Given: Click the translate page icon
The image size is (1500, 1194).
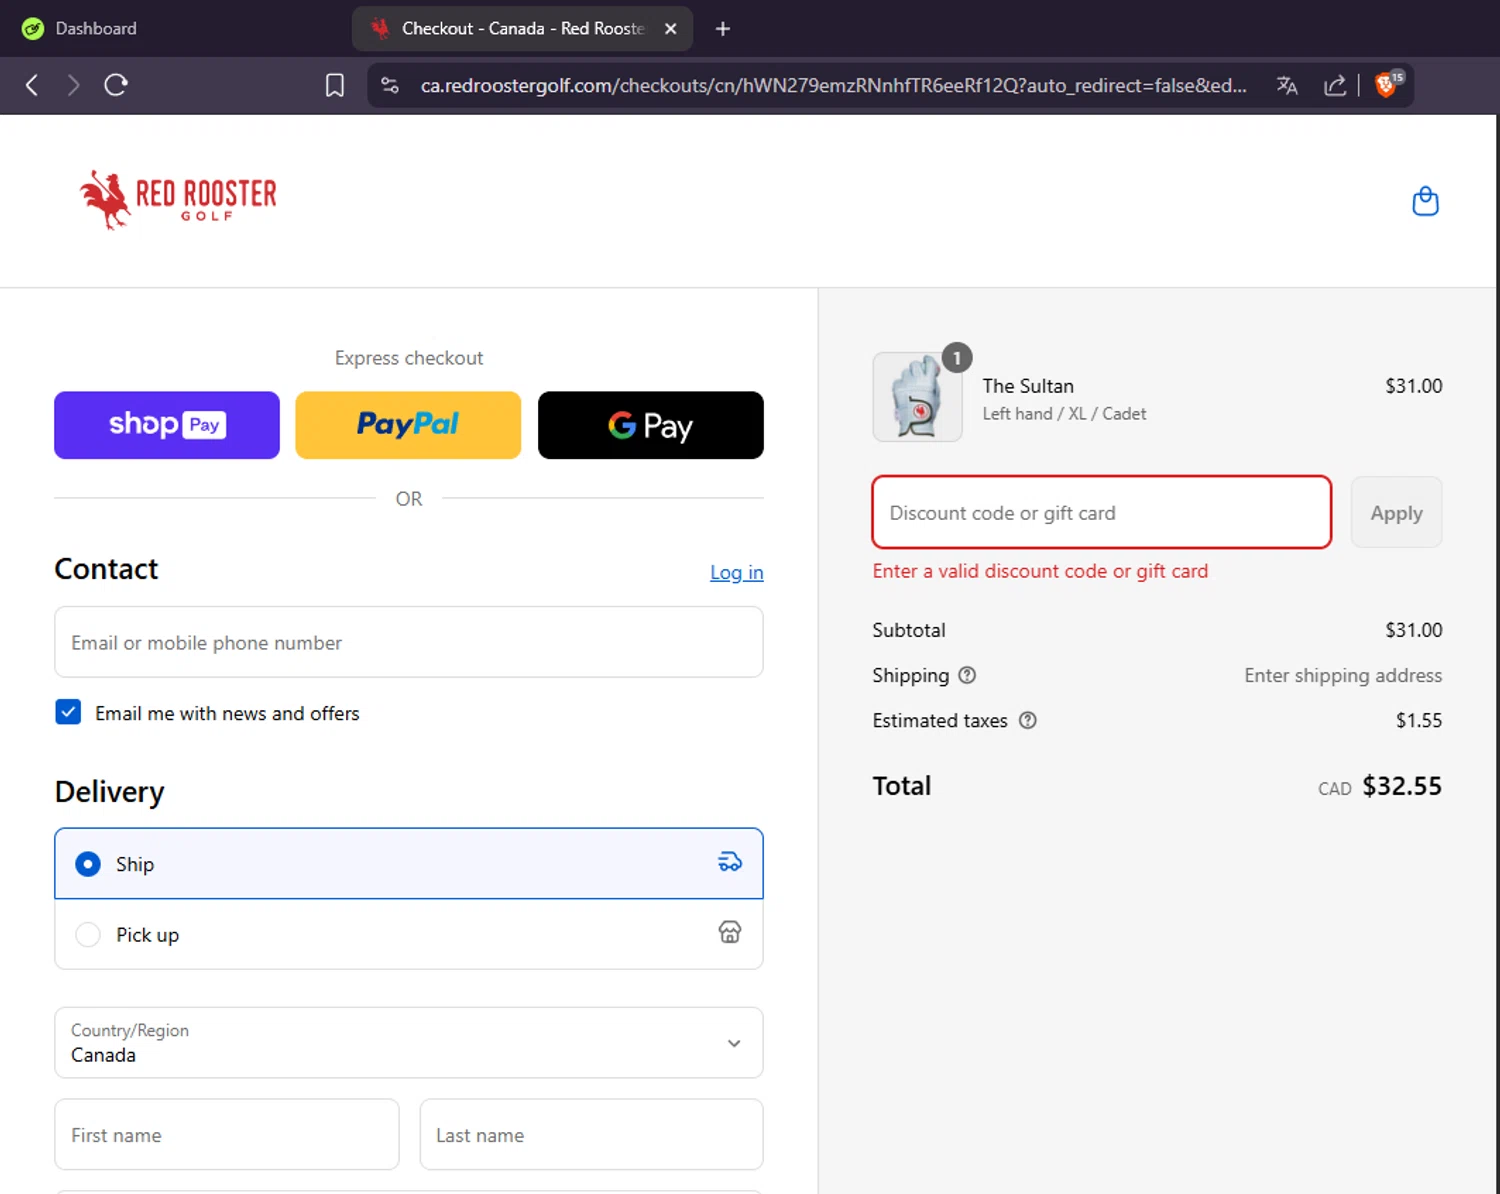Looking at the screenshot, I should click(1287, 86).
